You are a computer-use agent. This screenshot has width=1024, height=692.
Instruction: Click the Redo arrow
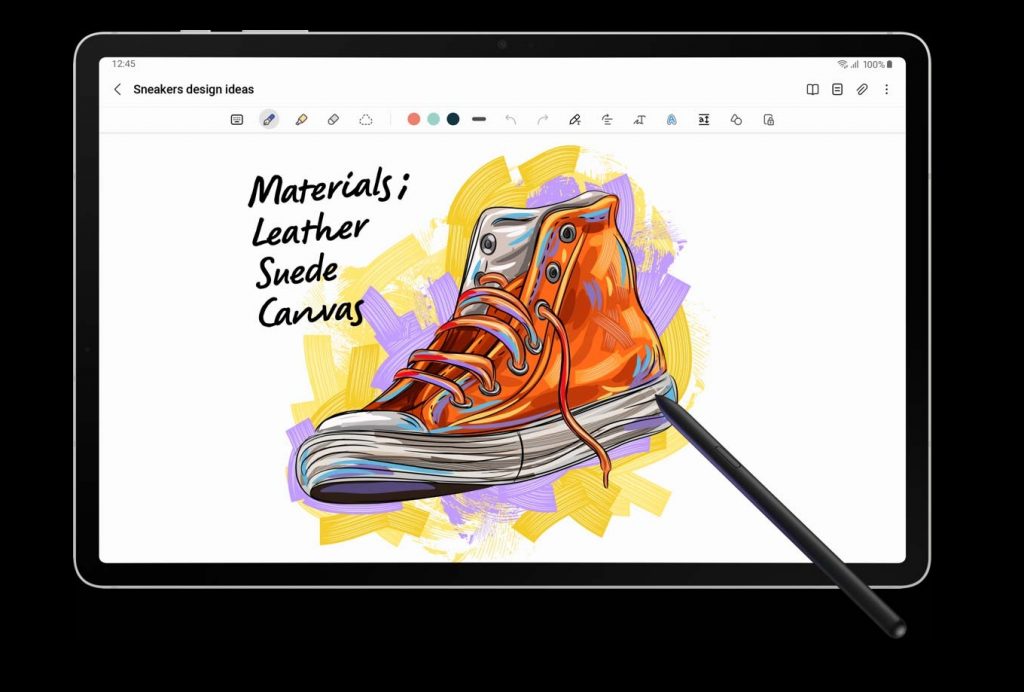tap(542, 119)
